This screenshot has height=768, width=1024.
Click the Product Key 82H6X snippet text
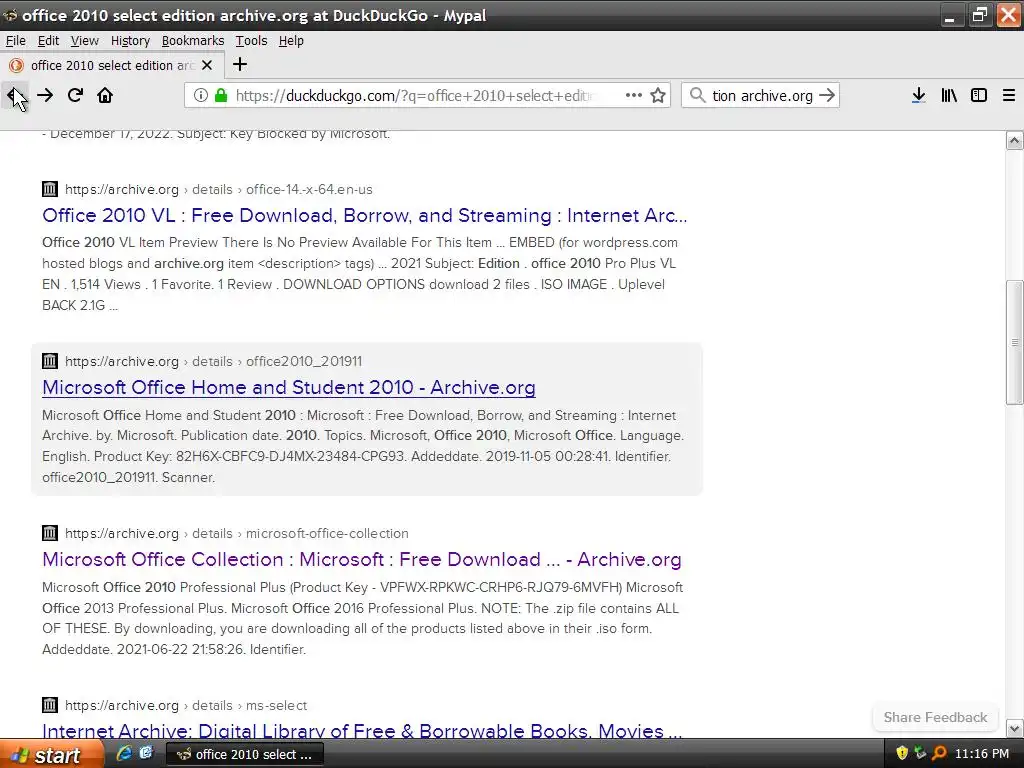tap(251, 456)
